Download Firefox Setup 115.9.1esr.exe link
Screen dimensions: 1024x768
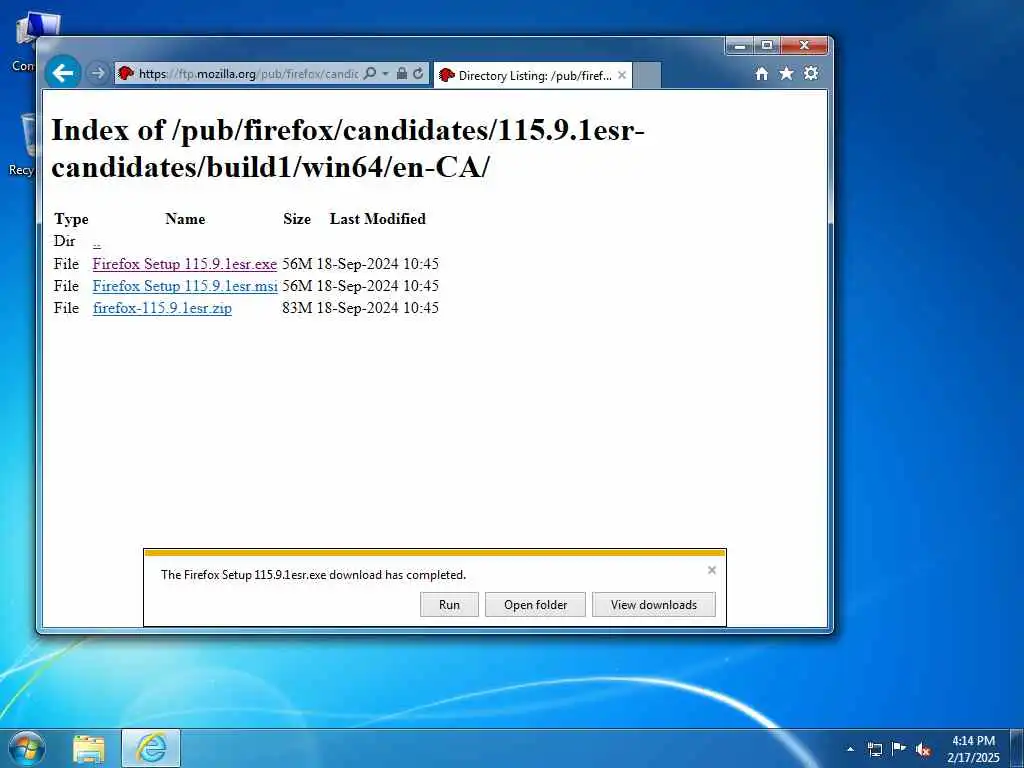coord(185,264)
